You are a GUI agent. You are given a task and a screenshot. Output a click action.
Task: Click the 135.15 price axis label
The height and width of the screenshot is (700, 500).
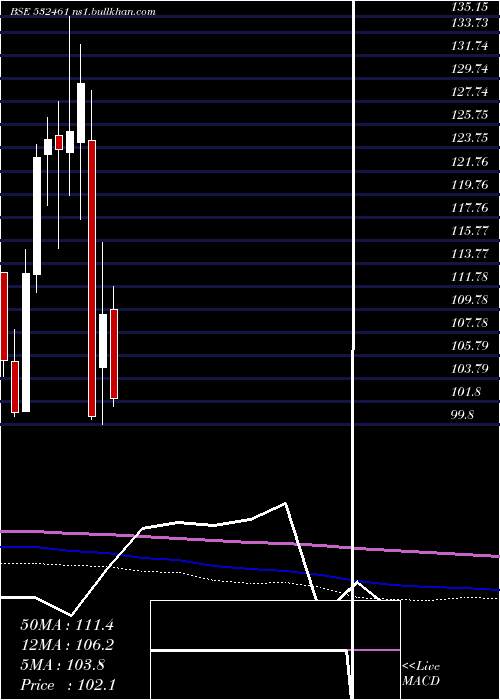click(469, 7)
